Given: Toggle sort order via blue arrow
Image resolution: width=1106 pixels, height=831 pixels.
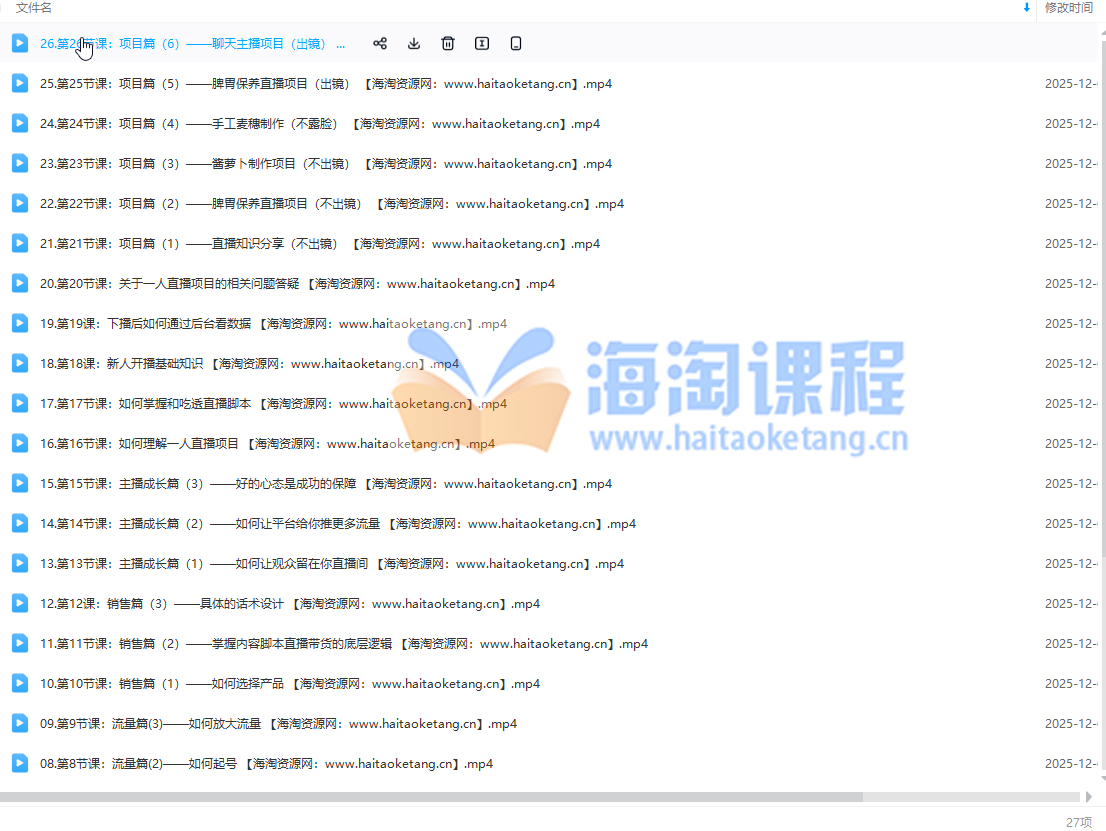Looking at the screenshot, I should (1026, 8).
